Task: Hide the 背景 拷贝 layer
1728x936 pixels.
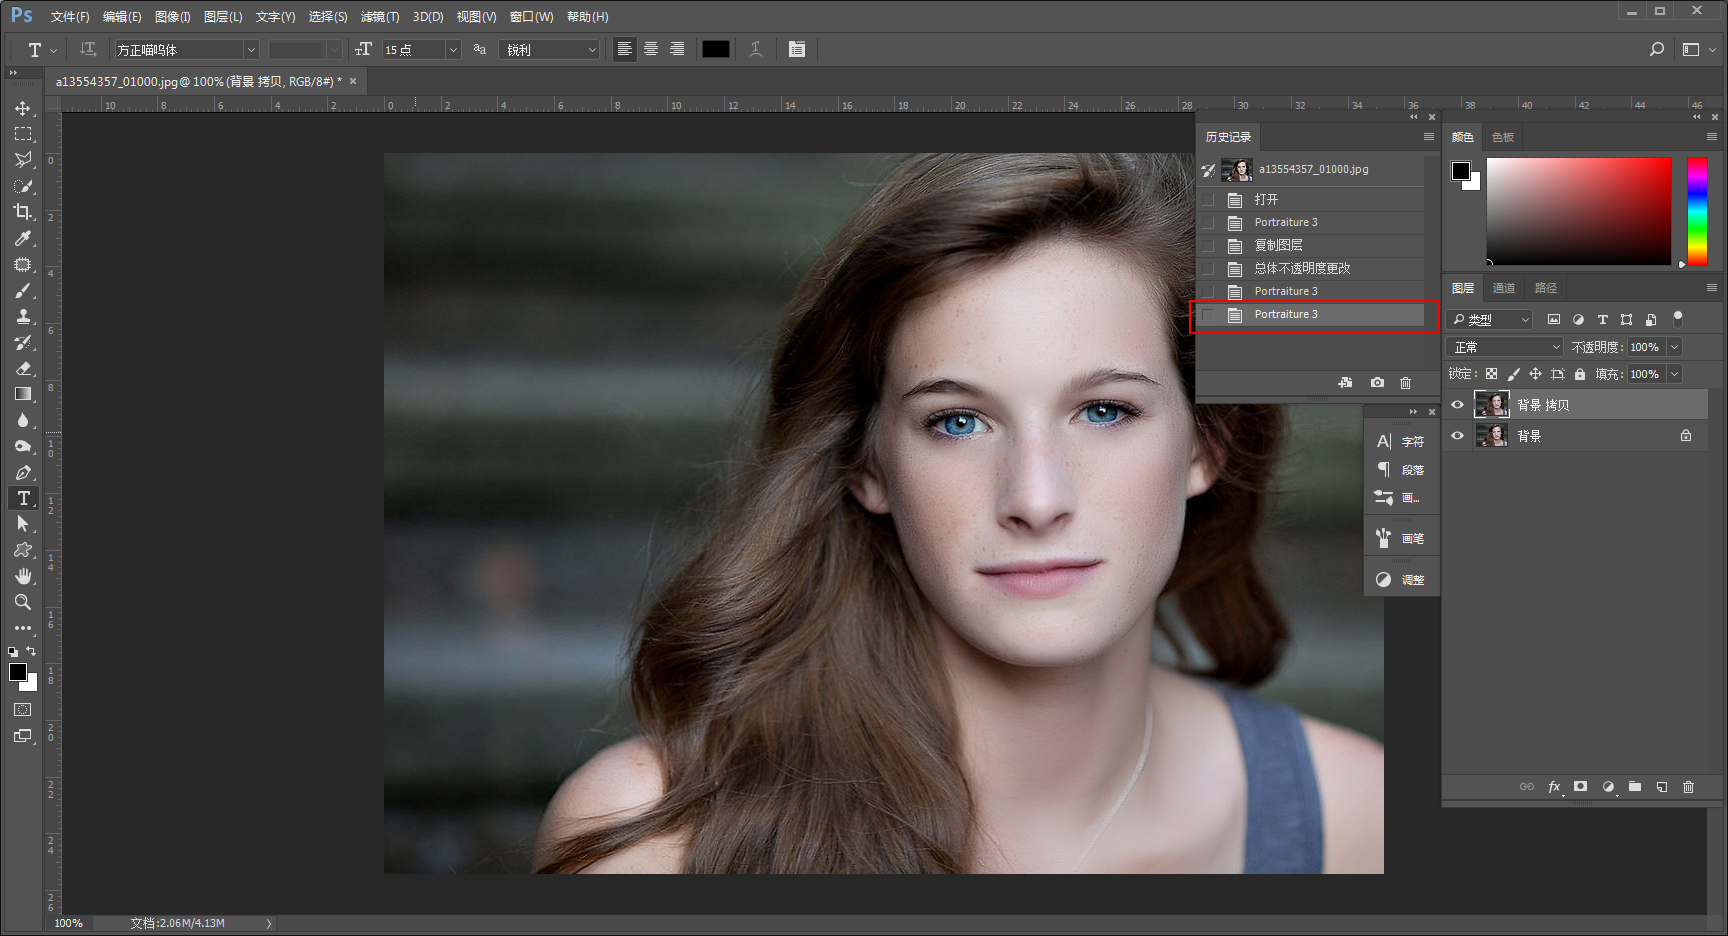Action: [1458, 405]
